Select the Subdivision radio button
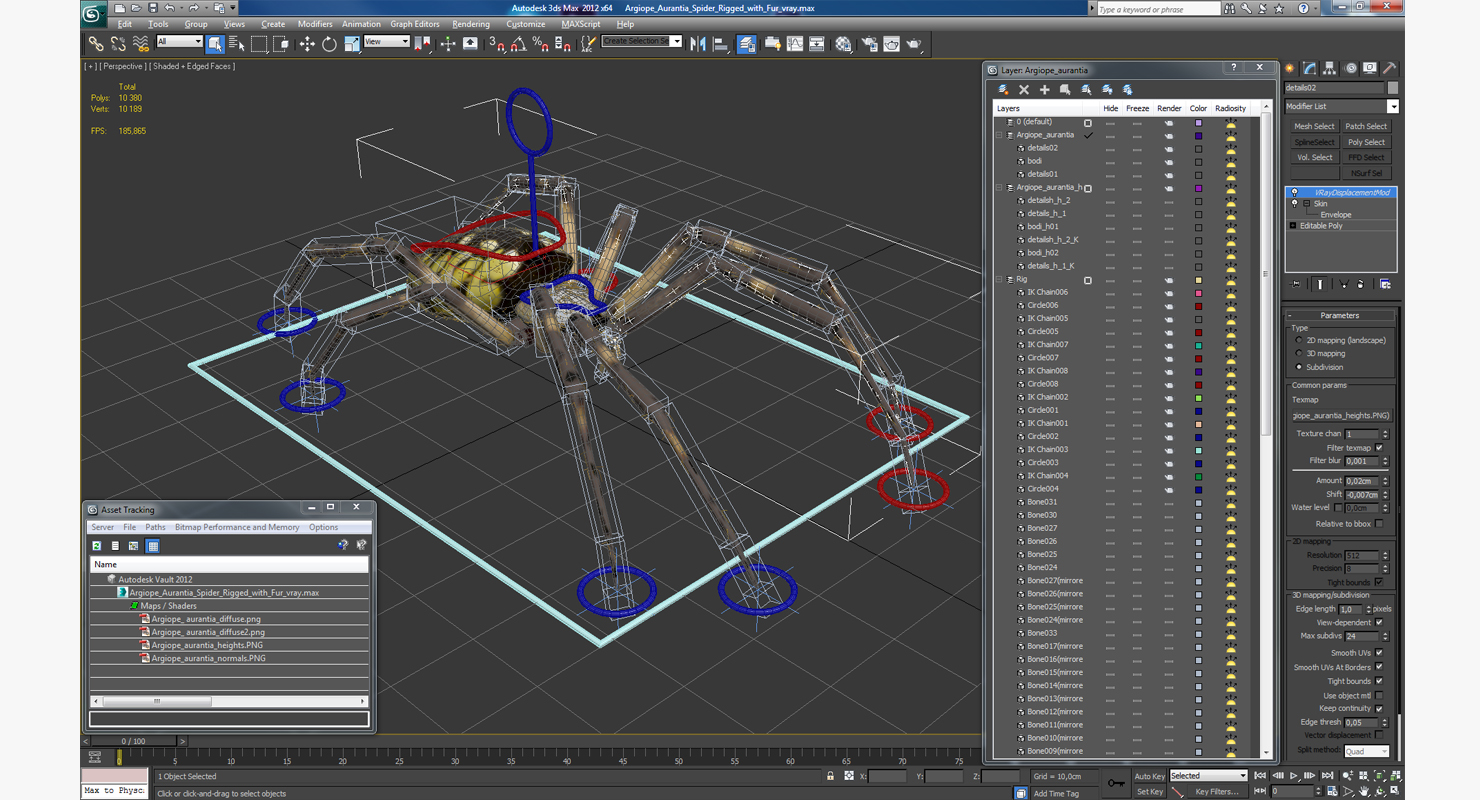Screen dimensions: 1480x800 point(1299,367)
